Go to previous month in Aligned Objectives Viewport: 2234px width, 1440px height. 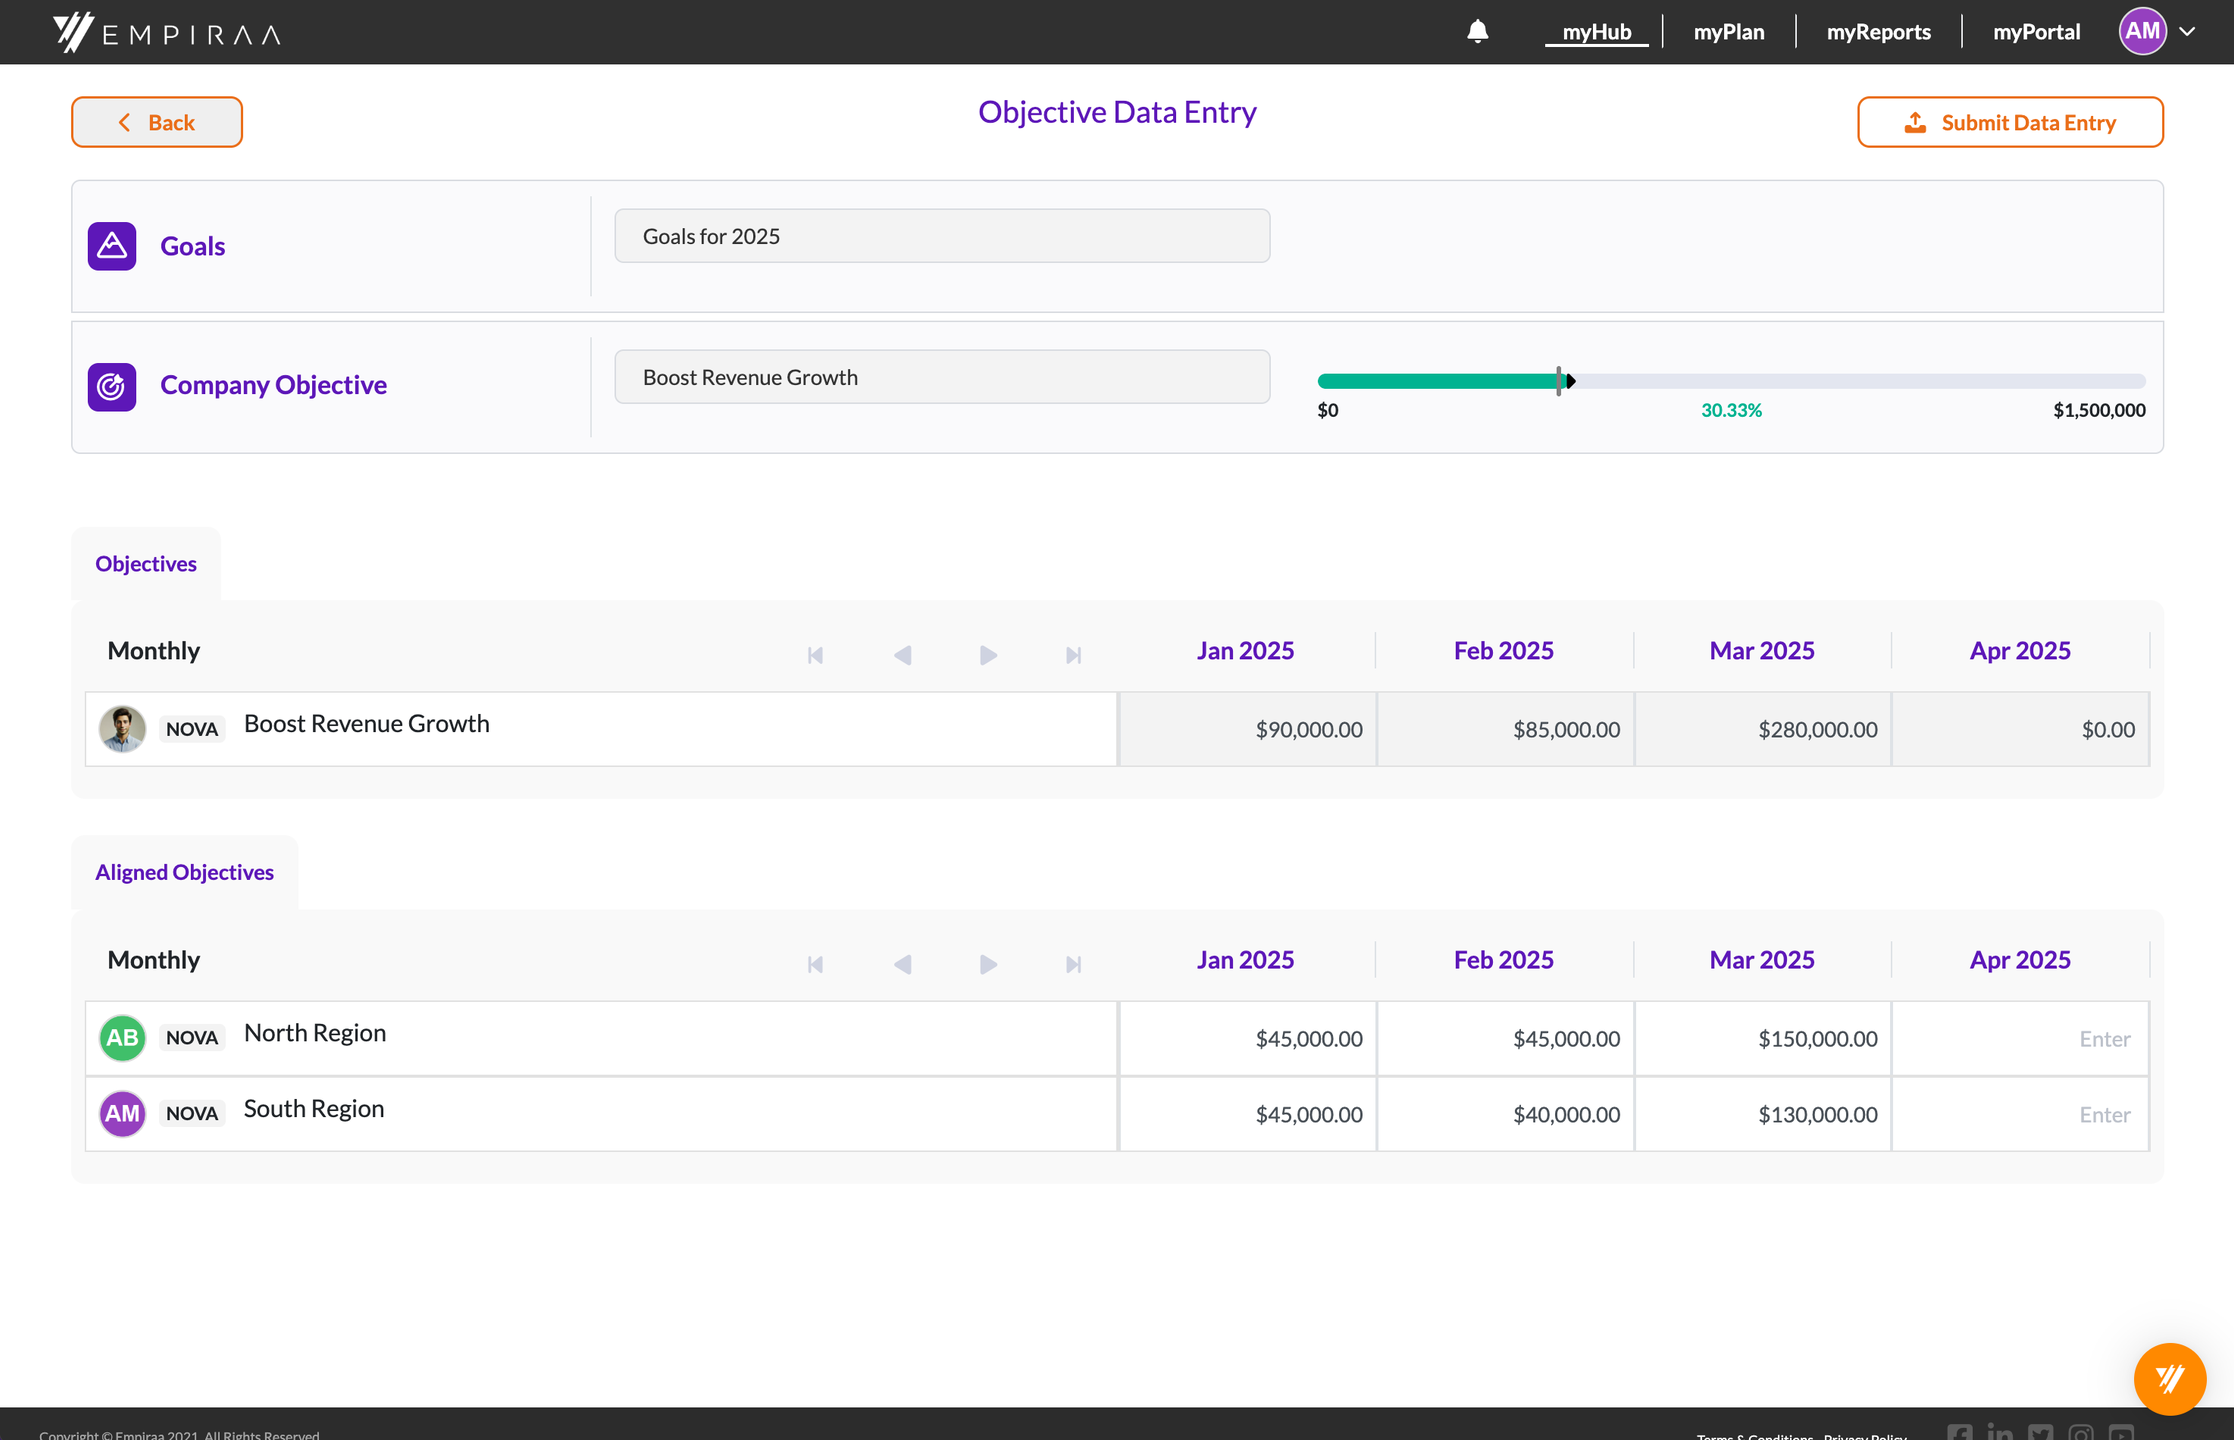coord(902,964)
